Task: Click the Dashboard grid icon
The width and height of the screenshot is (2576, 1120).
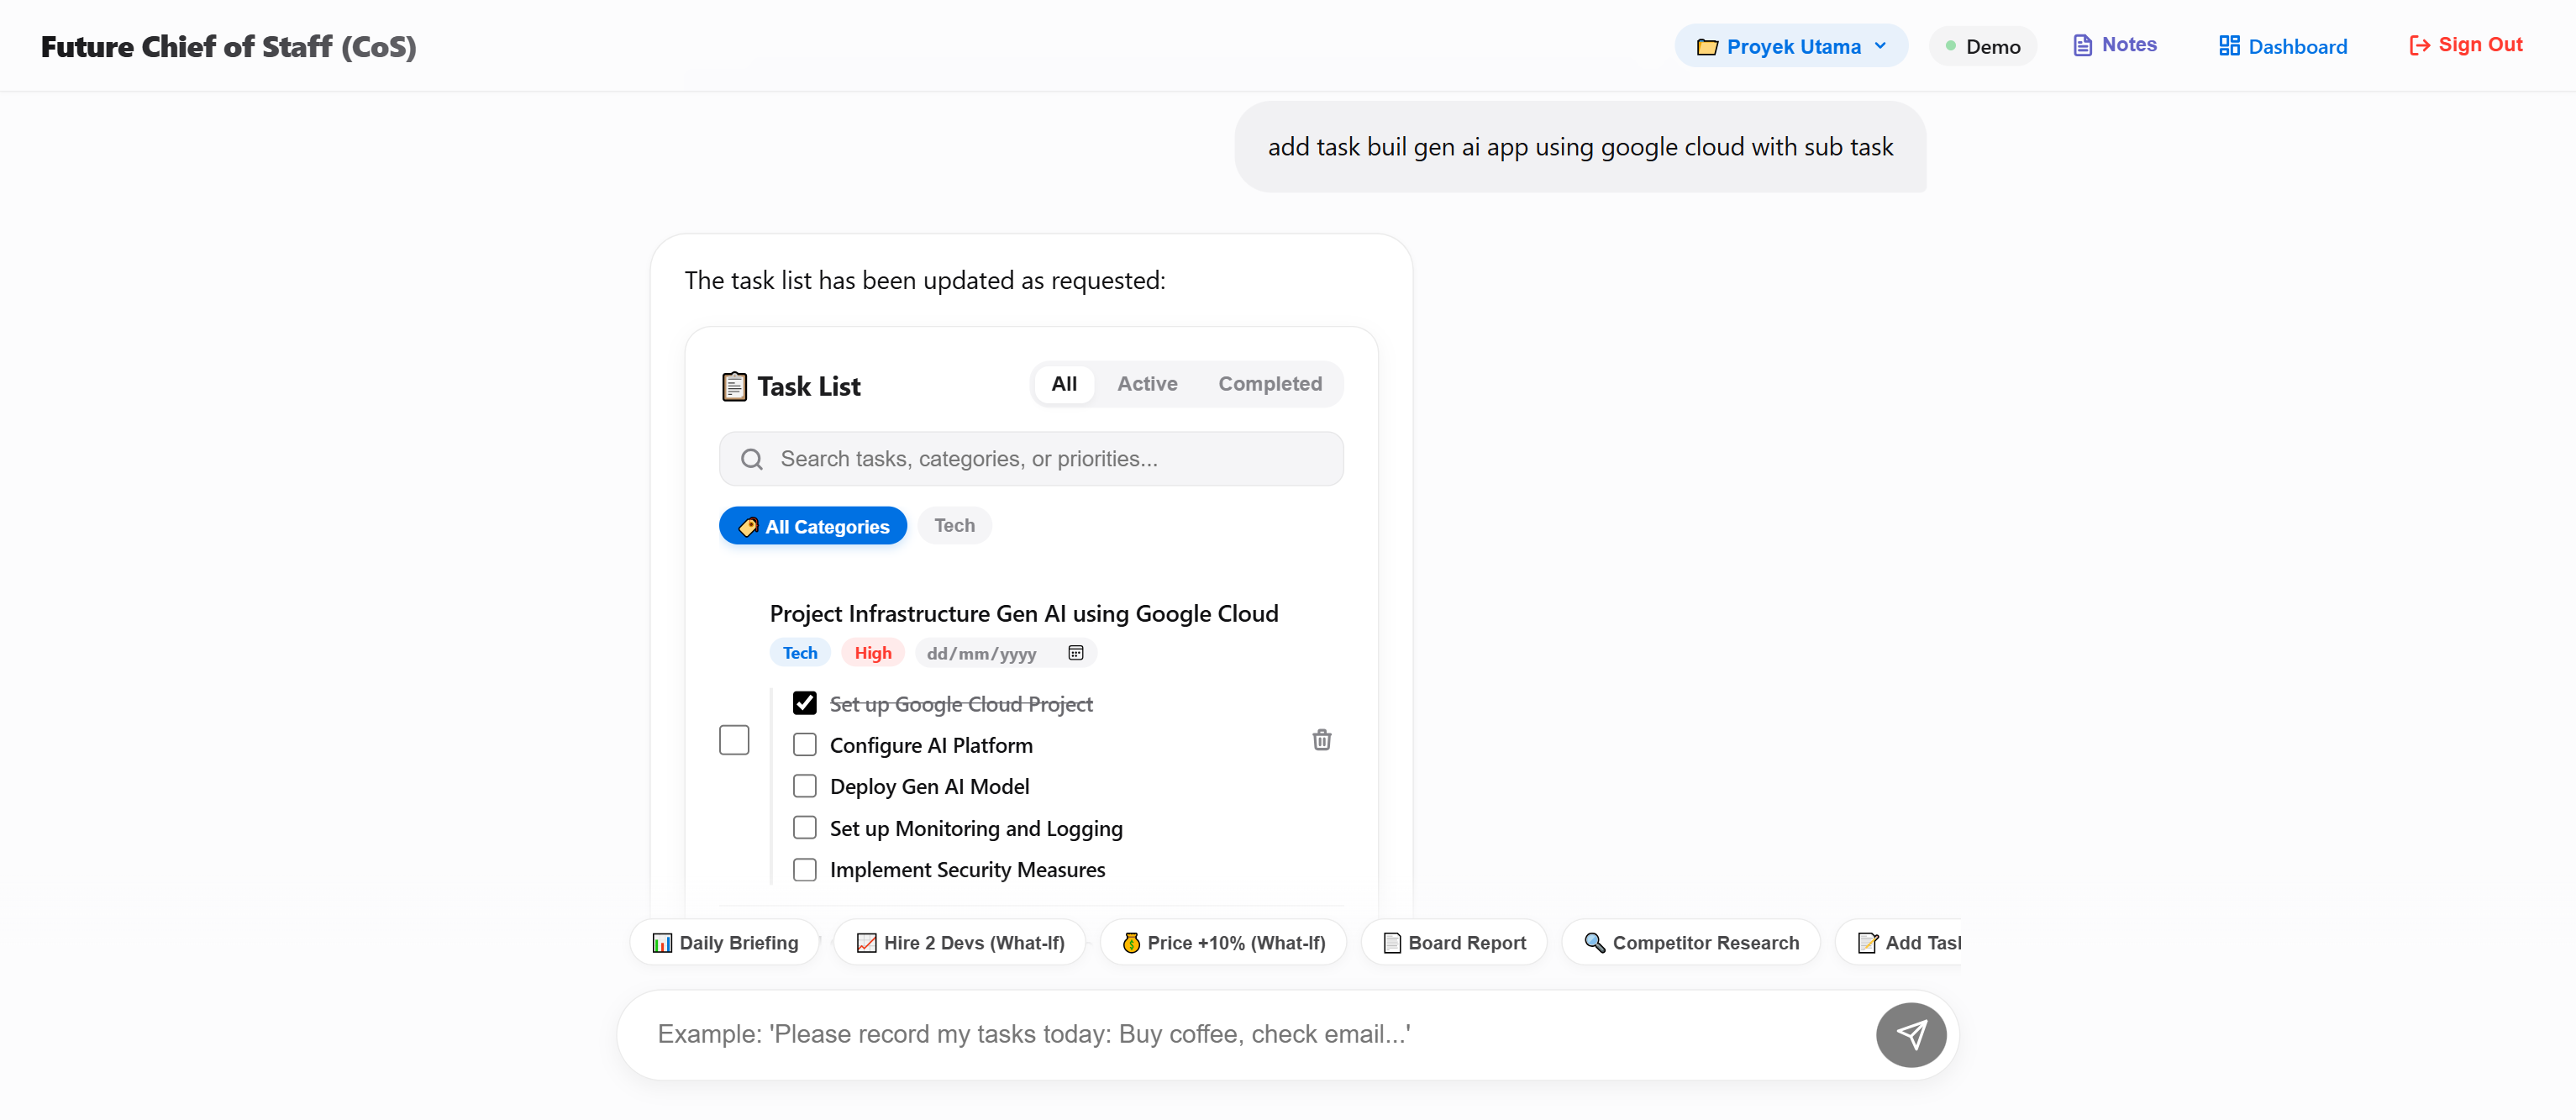Action: (x=2229, y=46)
